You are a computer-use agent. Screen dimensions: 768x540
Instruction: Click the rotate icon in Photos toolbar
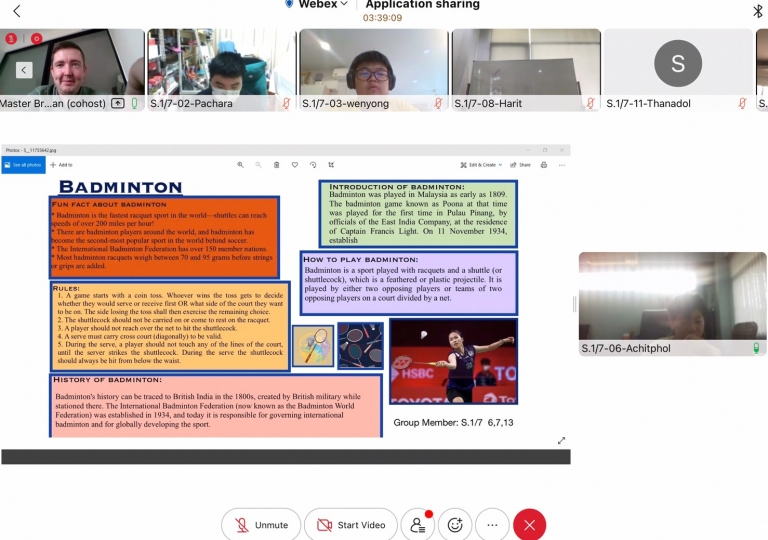pos(313,165)
